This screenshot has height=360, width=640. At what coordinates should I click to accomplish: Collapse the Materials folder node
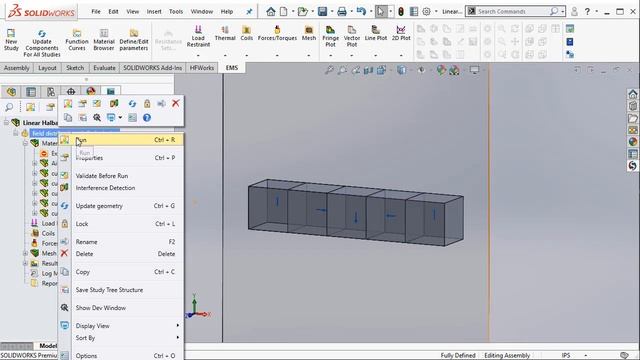(25, 143)
